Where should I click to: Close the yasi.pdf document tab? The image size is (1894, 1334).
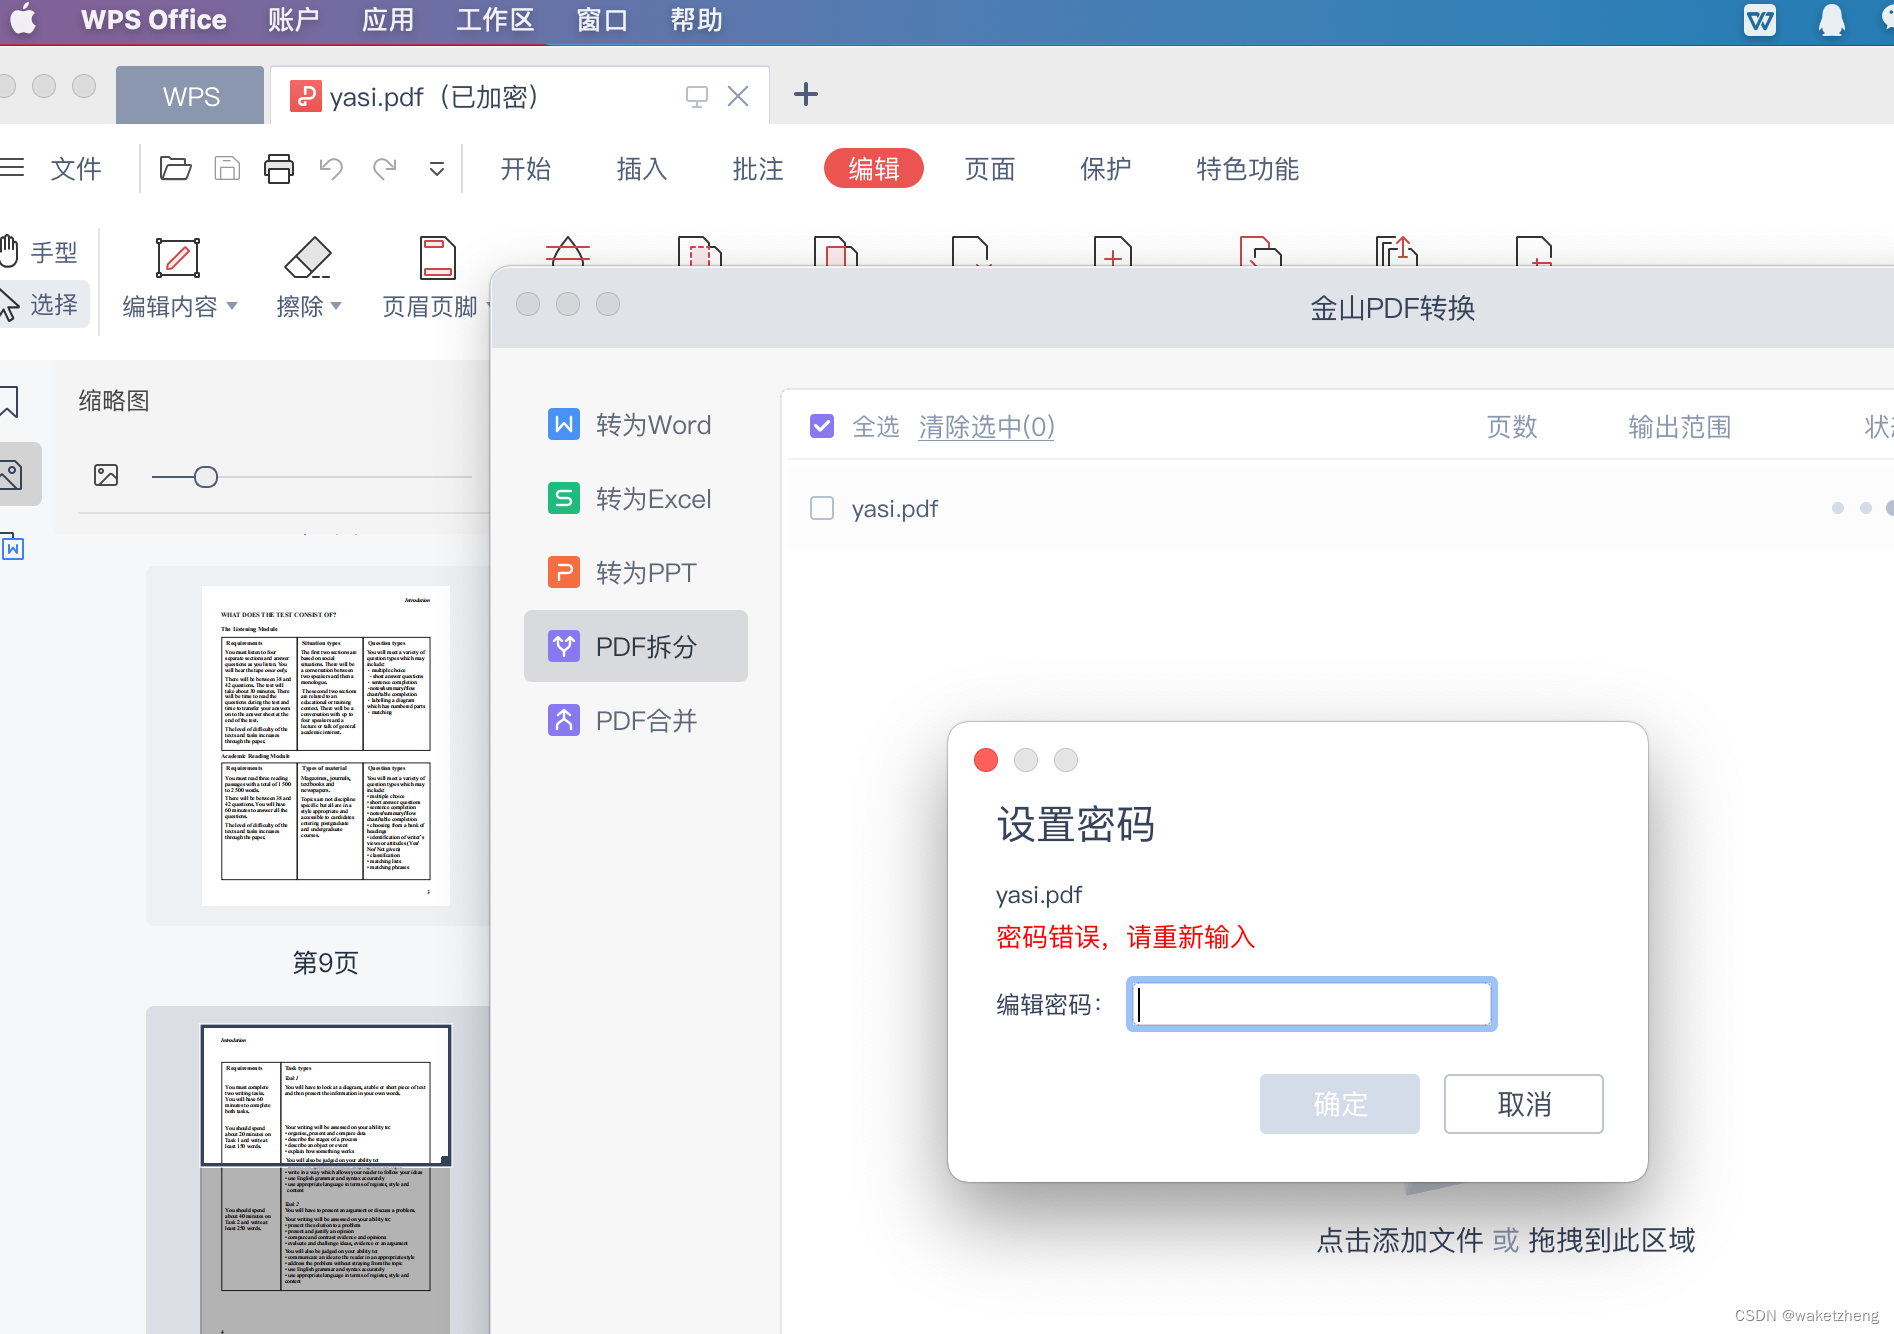(738, 96)
